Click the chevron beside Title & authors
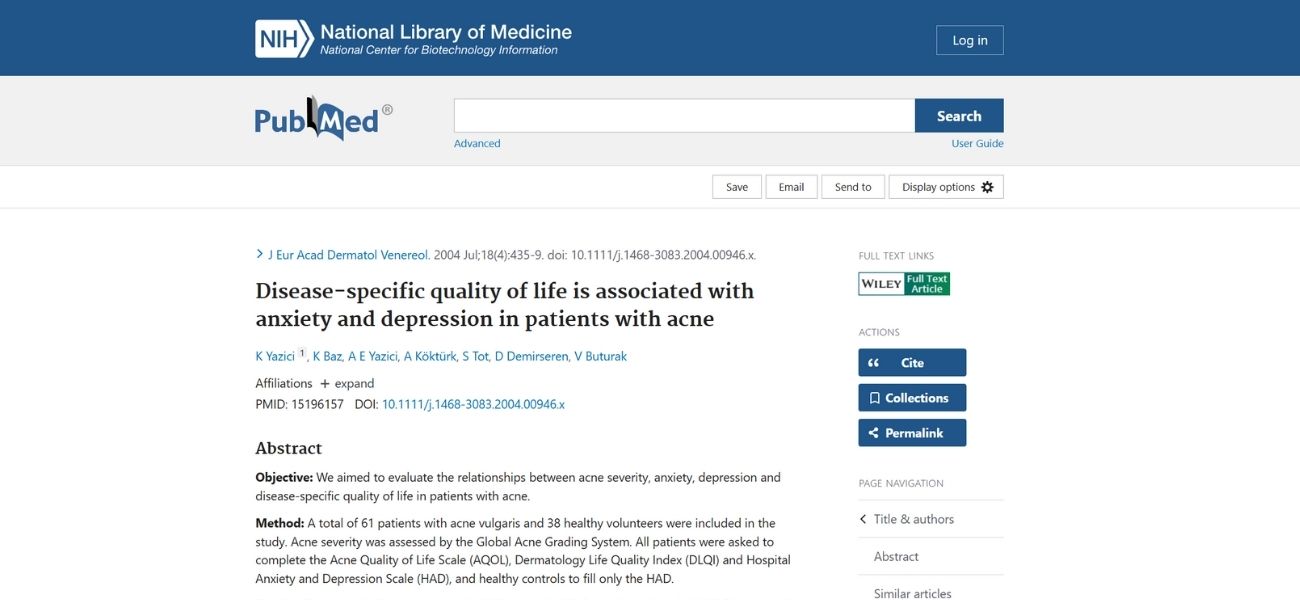Screen dimensions: 1300x600 tap(862, 518)
